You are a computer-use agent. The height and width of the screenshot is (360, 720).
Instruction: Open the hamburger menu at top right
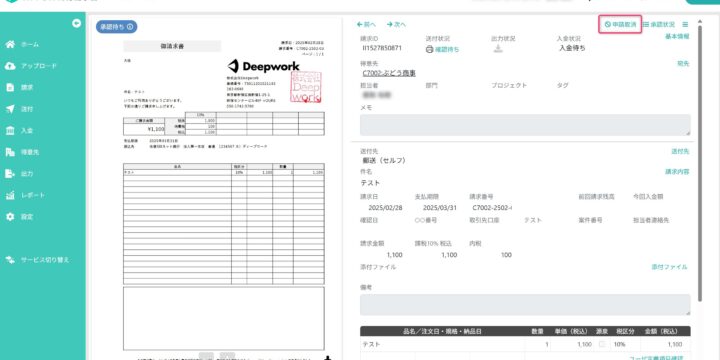coord(685,24)
